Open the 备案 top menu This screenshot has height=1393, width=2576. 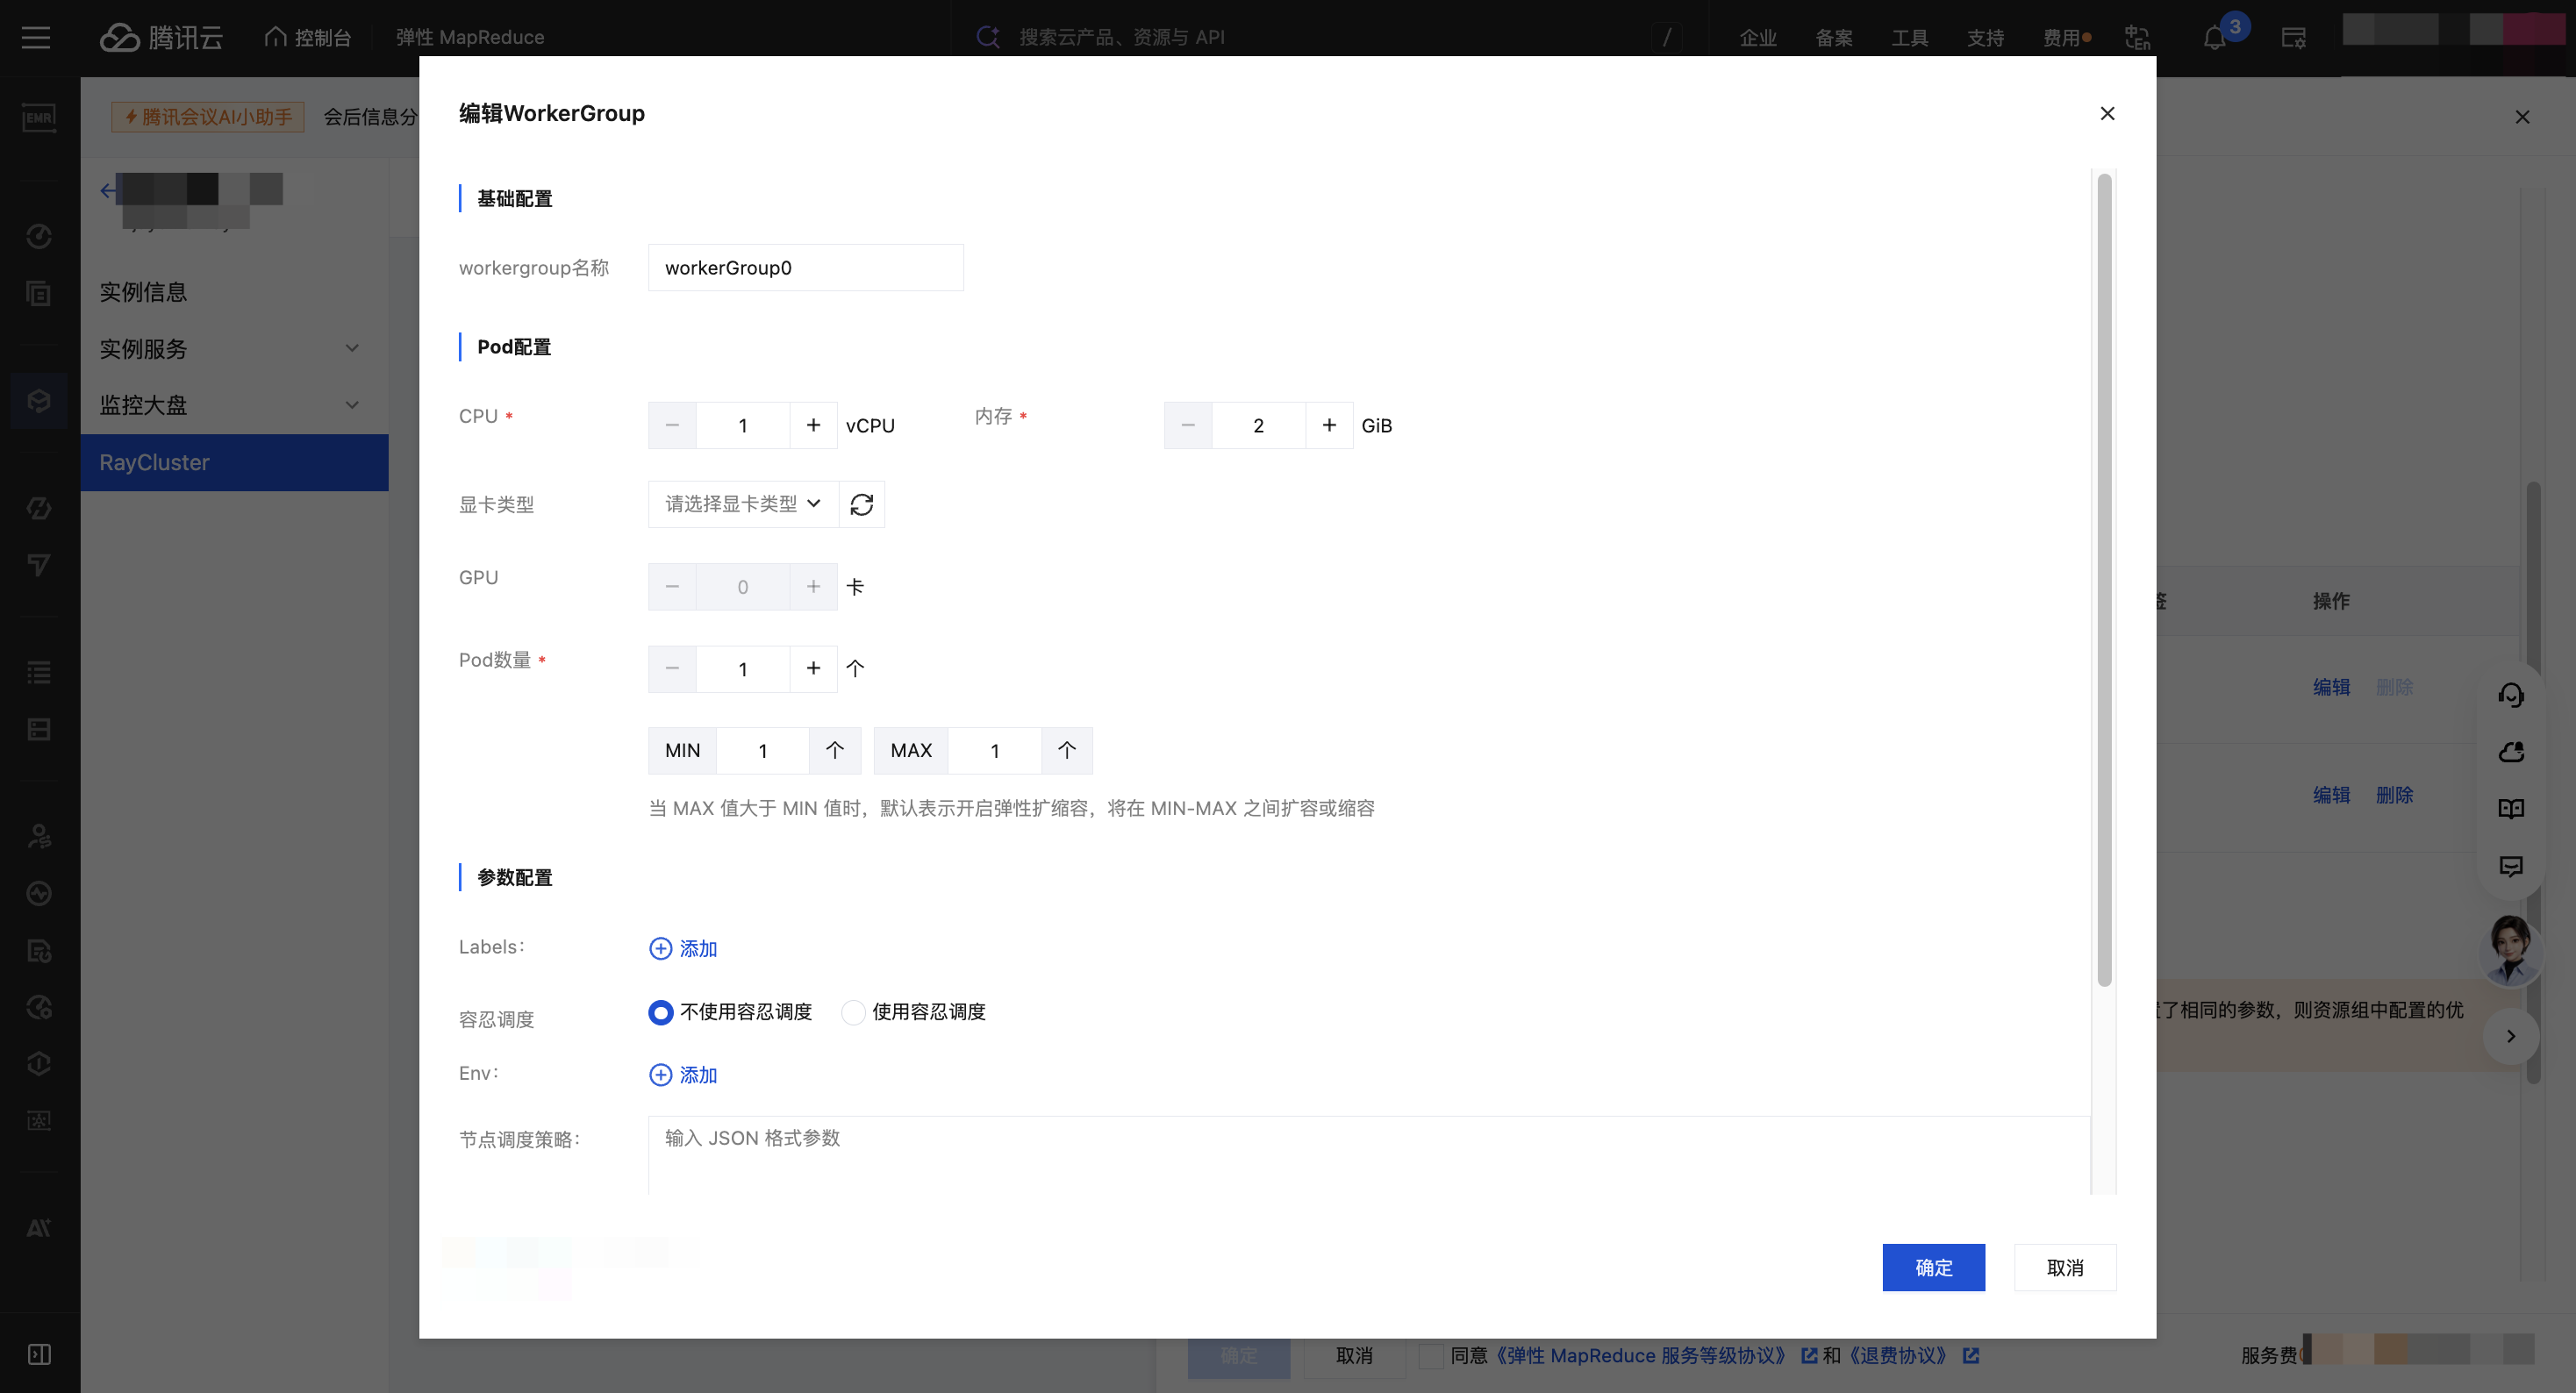(1834, 37)
